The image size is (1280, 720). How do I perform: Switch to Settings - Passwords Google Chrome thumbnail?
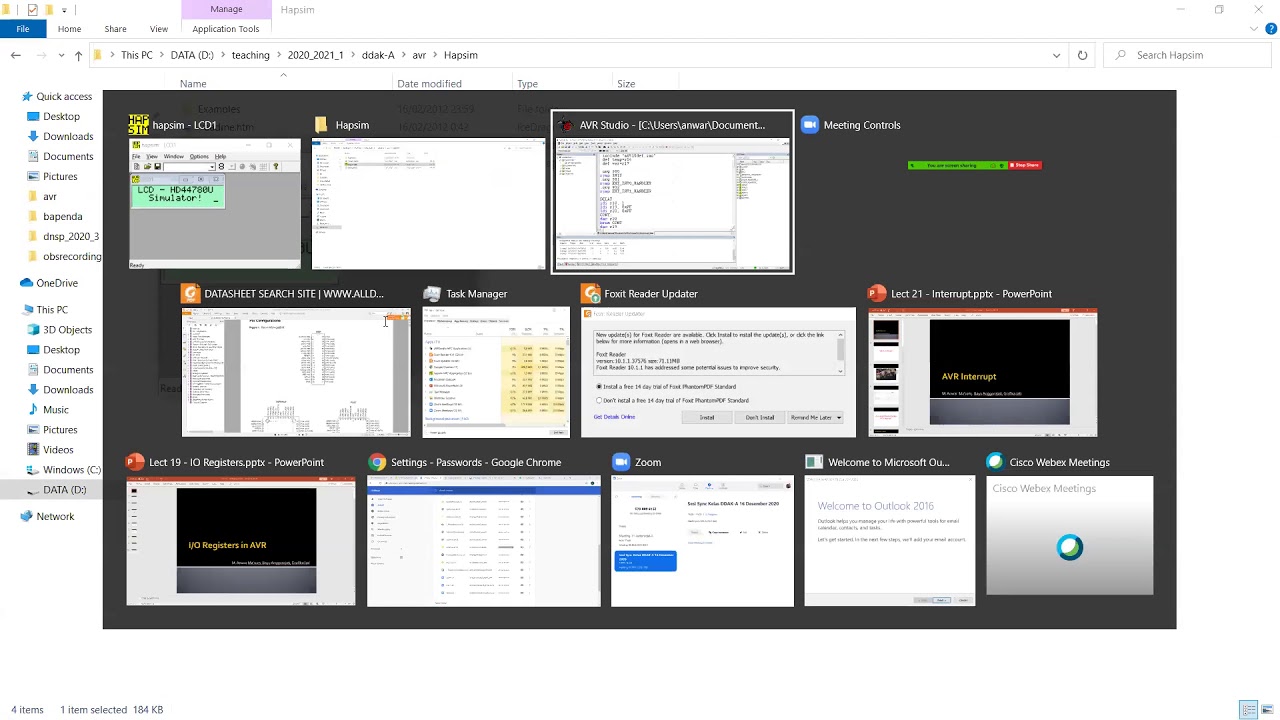(484, 541)
